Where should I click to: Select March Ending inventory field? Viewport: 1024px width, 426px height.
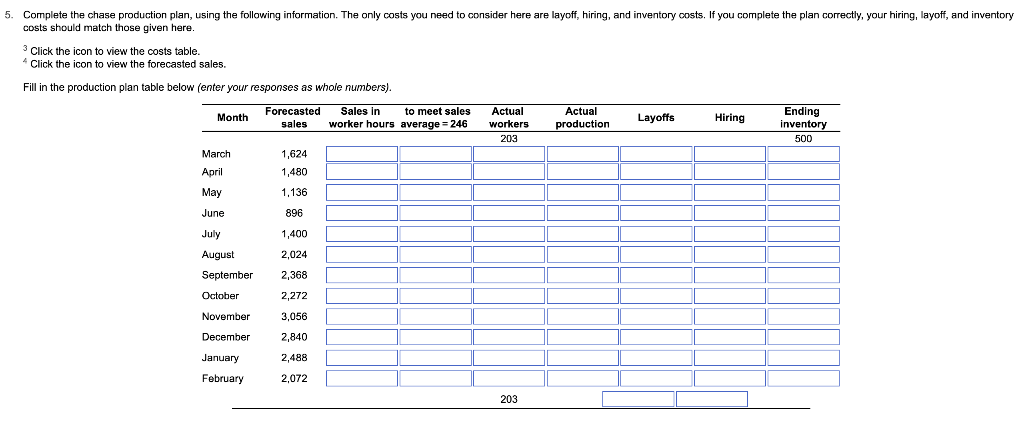click(803, 154)
